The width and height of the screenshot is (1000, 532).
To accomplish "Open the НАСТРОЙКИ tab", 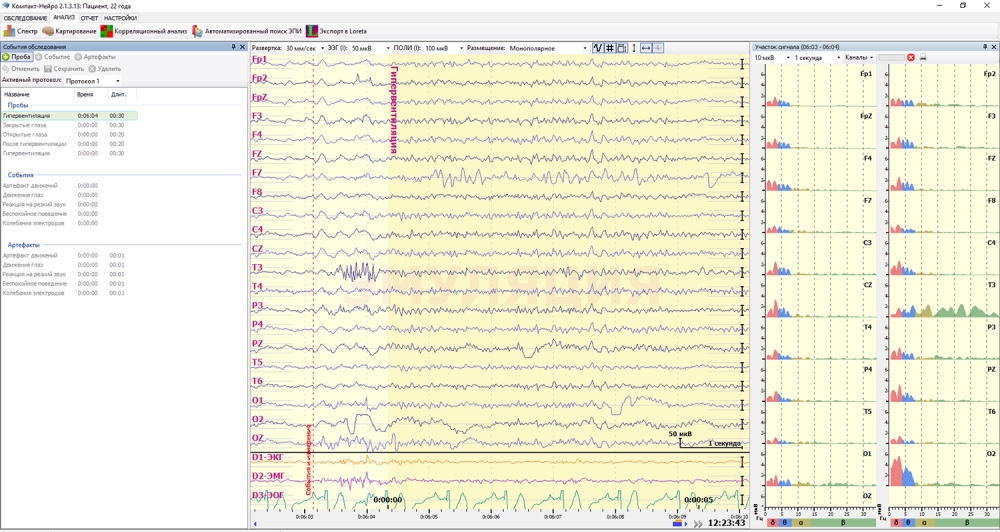I will pos(120,18).
